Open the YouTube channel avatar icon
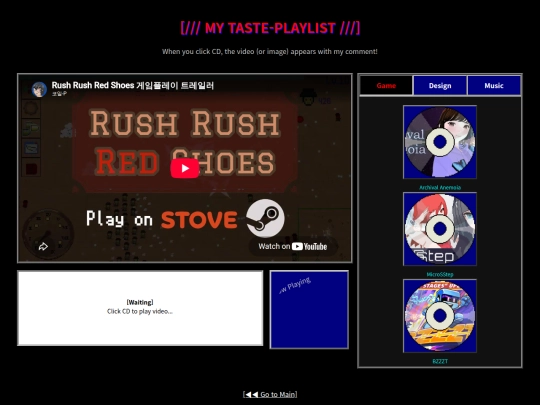Screen dimensions: 540x405 pyautogui.click(x=39, y=90)
